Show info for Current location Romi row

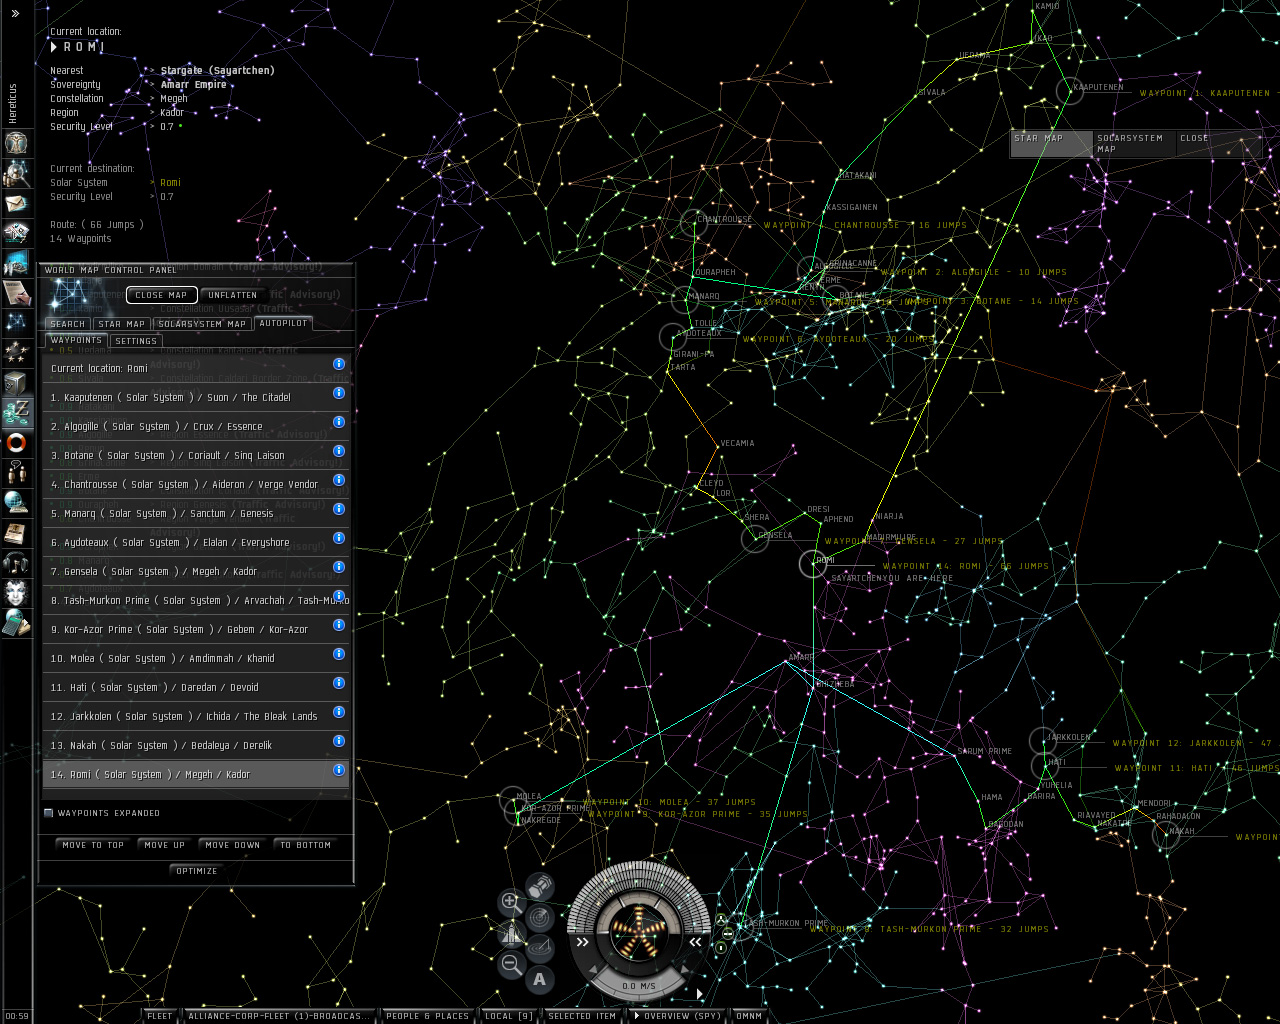coord(339,364)
